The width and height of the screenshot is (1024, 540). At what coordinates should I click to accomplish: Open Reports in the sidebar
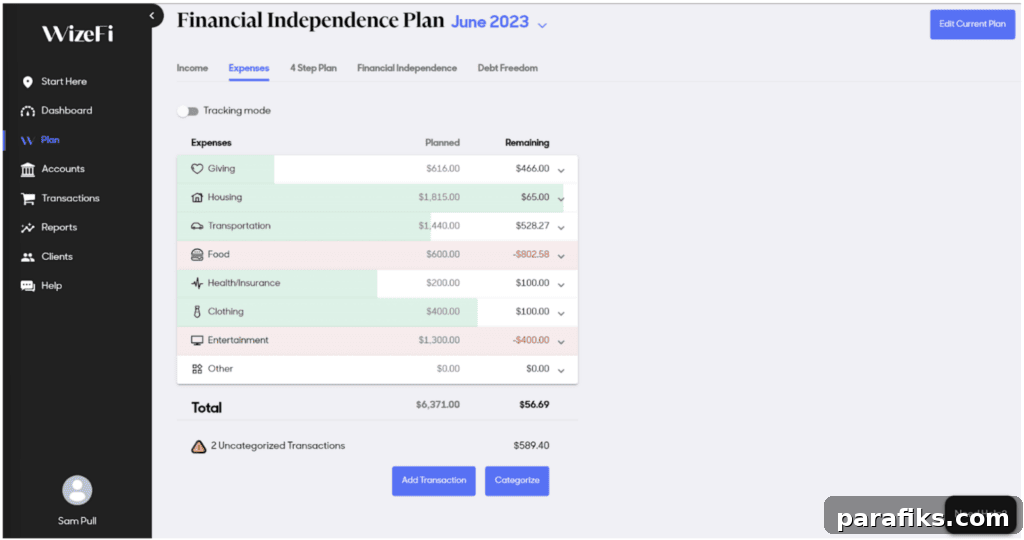(59, 228)
